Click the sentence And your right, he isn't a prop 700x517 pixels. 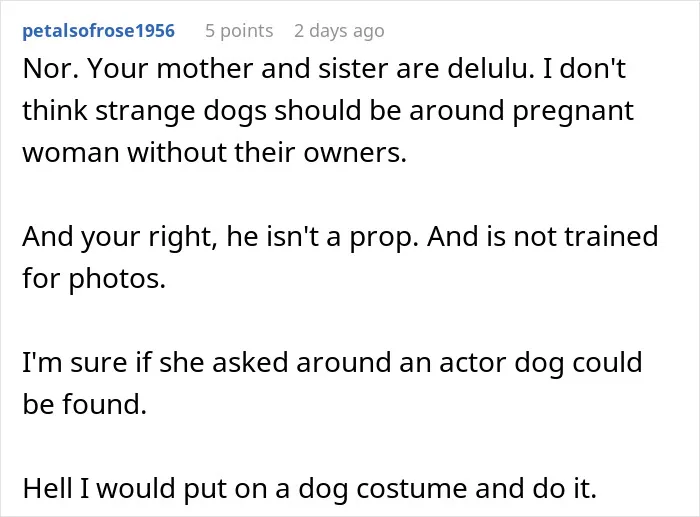click(x=221, y=237)
